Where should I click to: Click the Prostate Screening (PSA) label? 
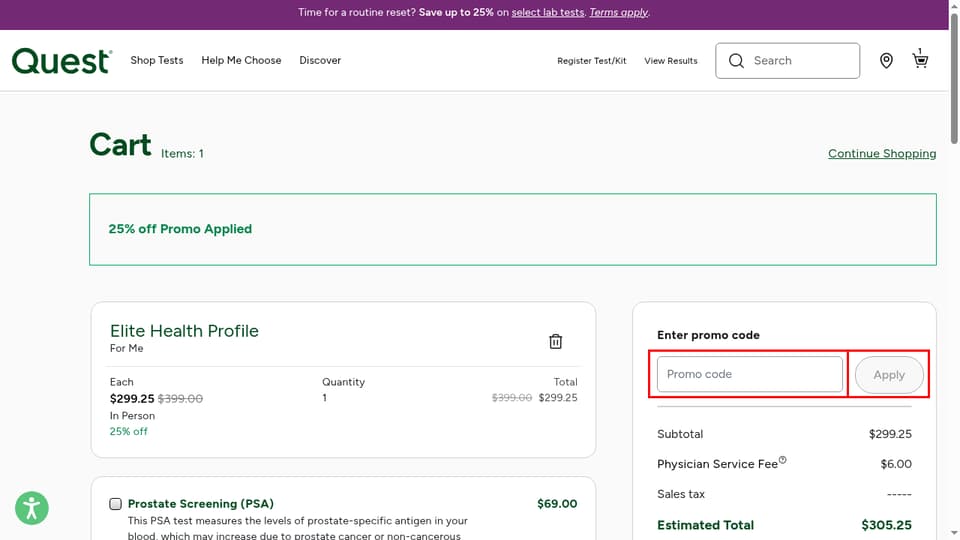(201, 504)
